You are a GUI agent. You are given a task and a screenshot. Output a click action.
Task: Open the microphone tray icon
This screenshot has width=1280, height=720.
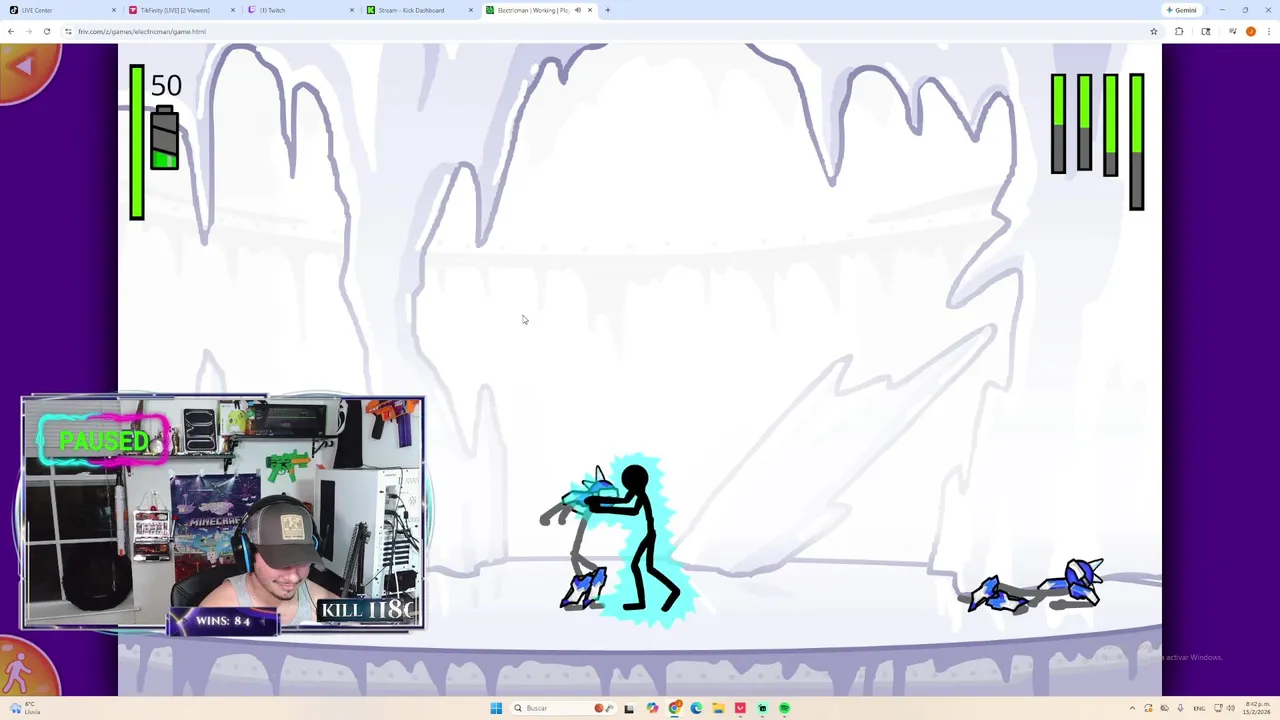[1180, 708]
